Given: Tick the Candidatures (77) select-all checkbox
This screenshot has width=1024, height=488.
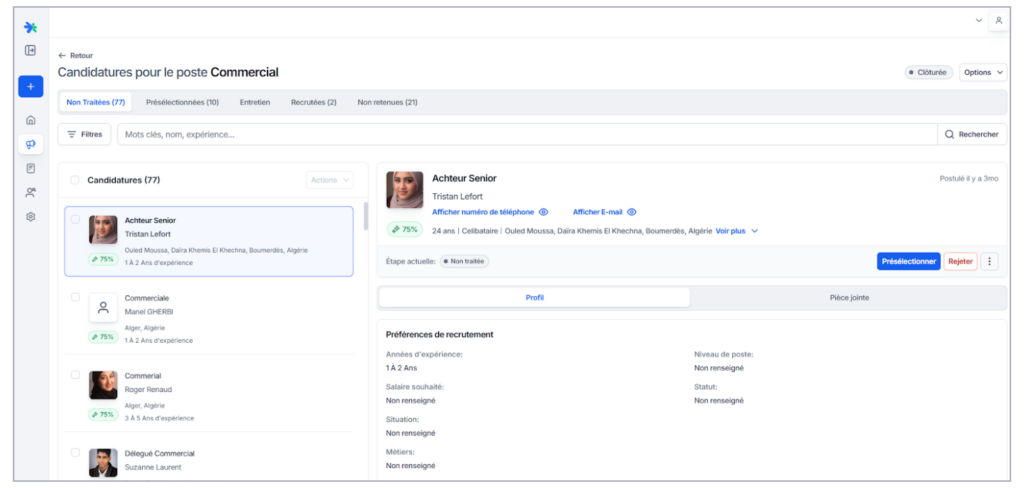Looking at the screenshot, I should [75, 180].
